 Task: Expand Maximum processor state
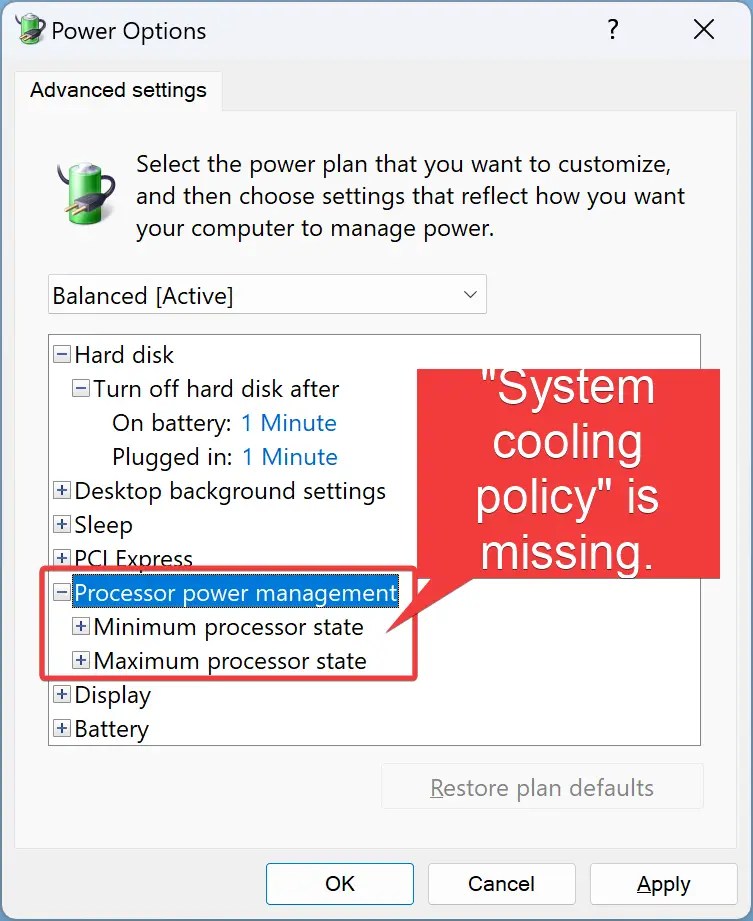pos(81,660)
